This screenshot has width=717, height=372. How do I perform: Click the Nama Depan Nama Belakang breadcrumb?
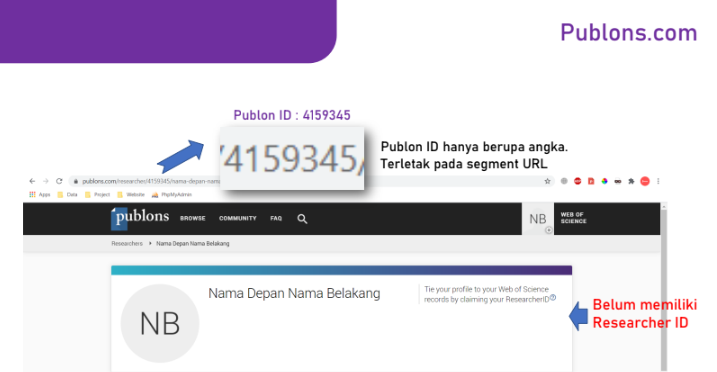(x=193, y=244)
